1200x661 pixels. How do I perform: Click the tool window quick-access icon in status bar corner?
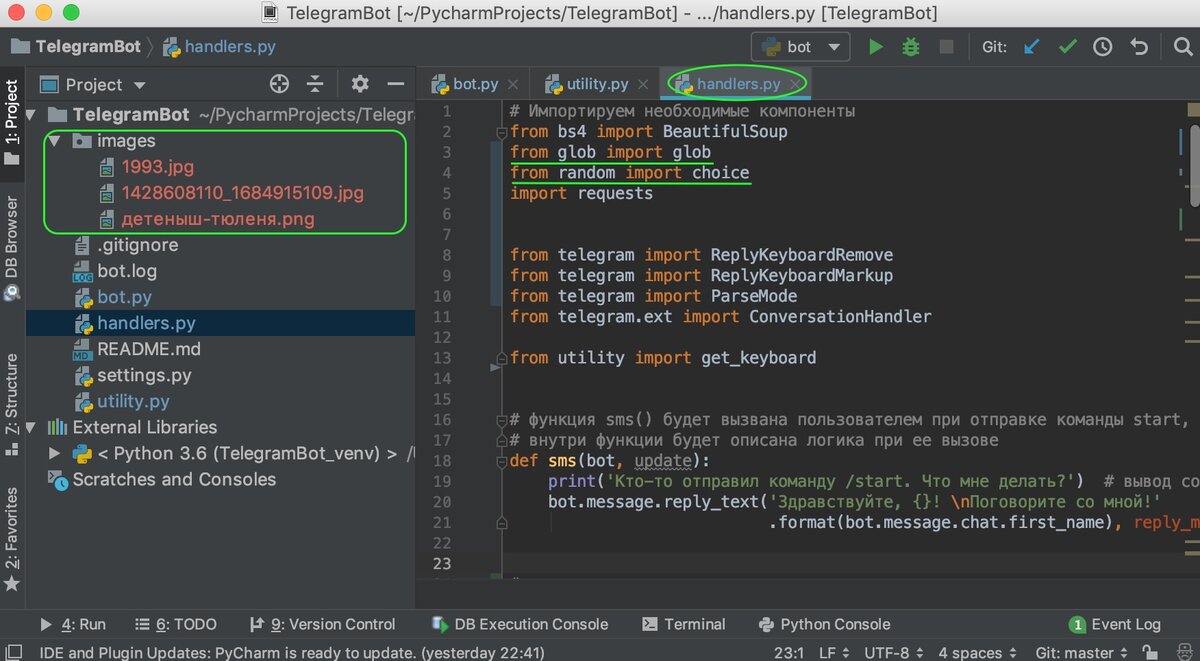coord(12,653)
